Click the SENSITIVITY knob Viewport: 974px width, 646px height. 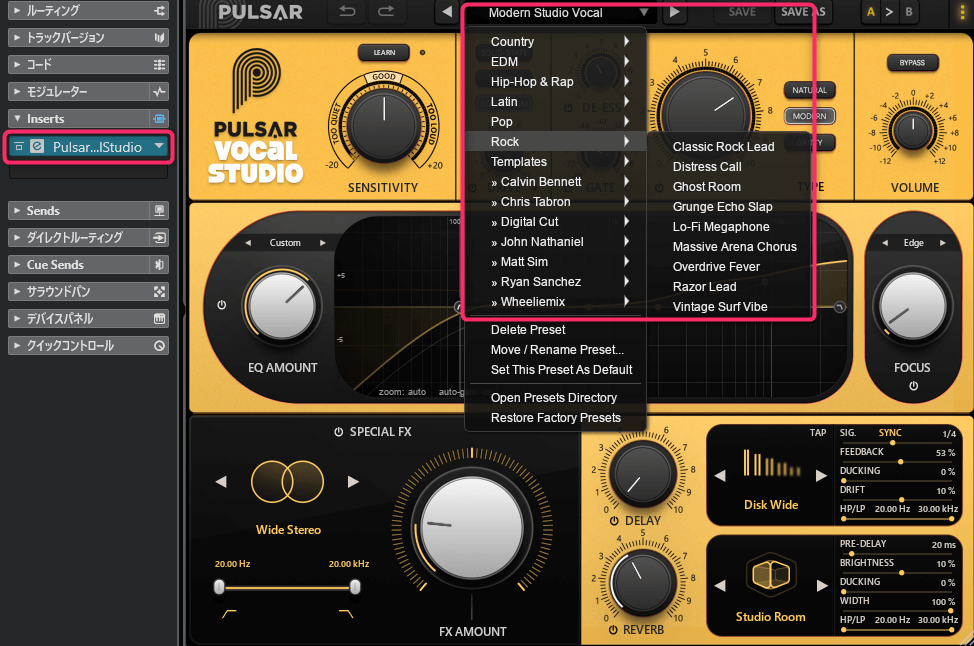click(384, 125)
